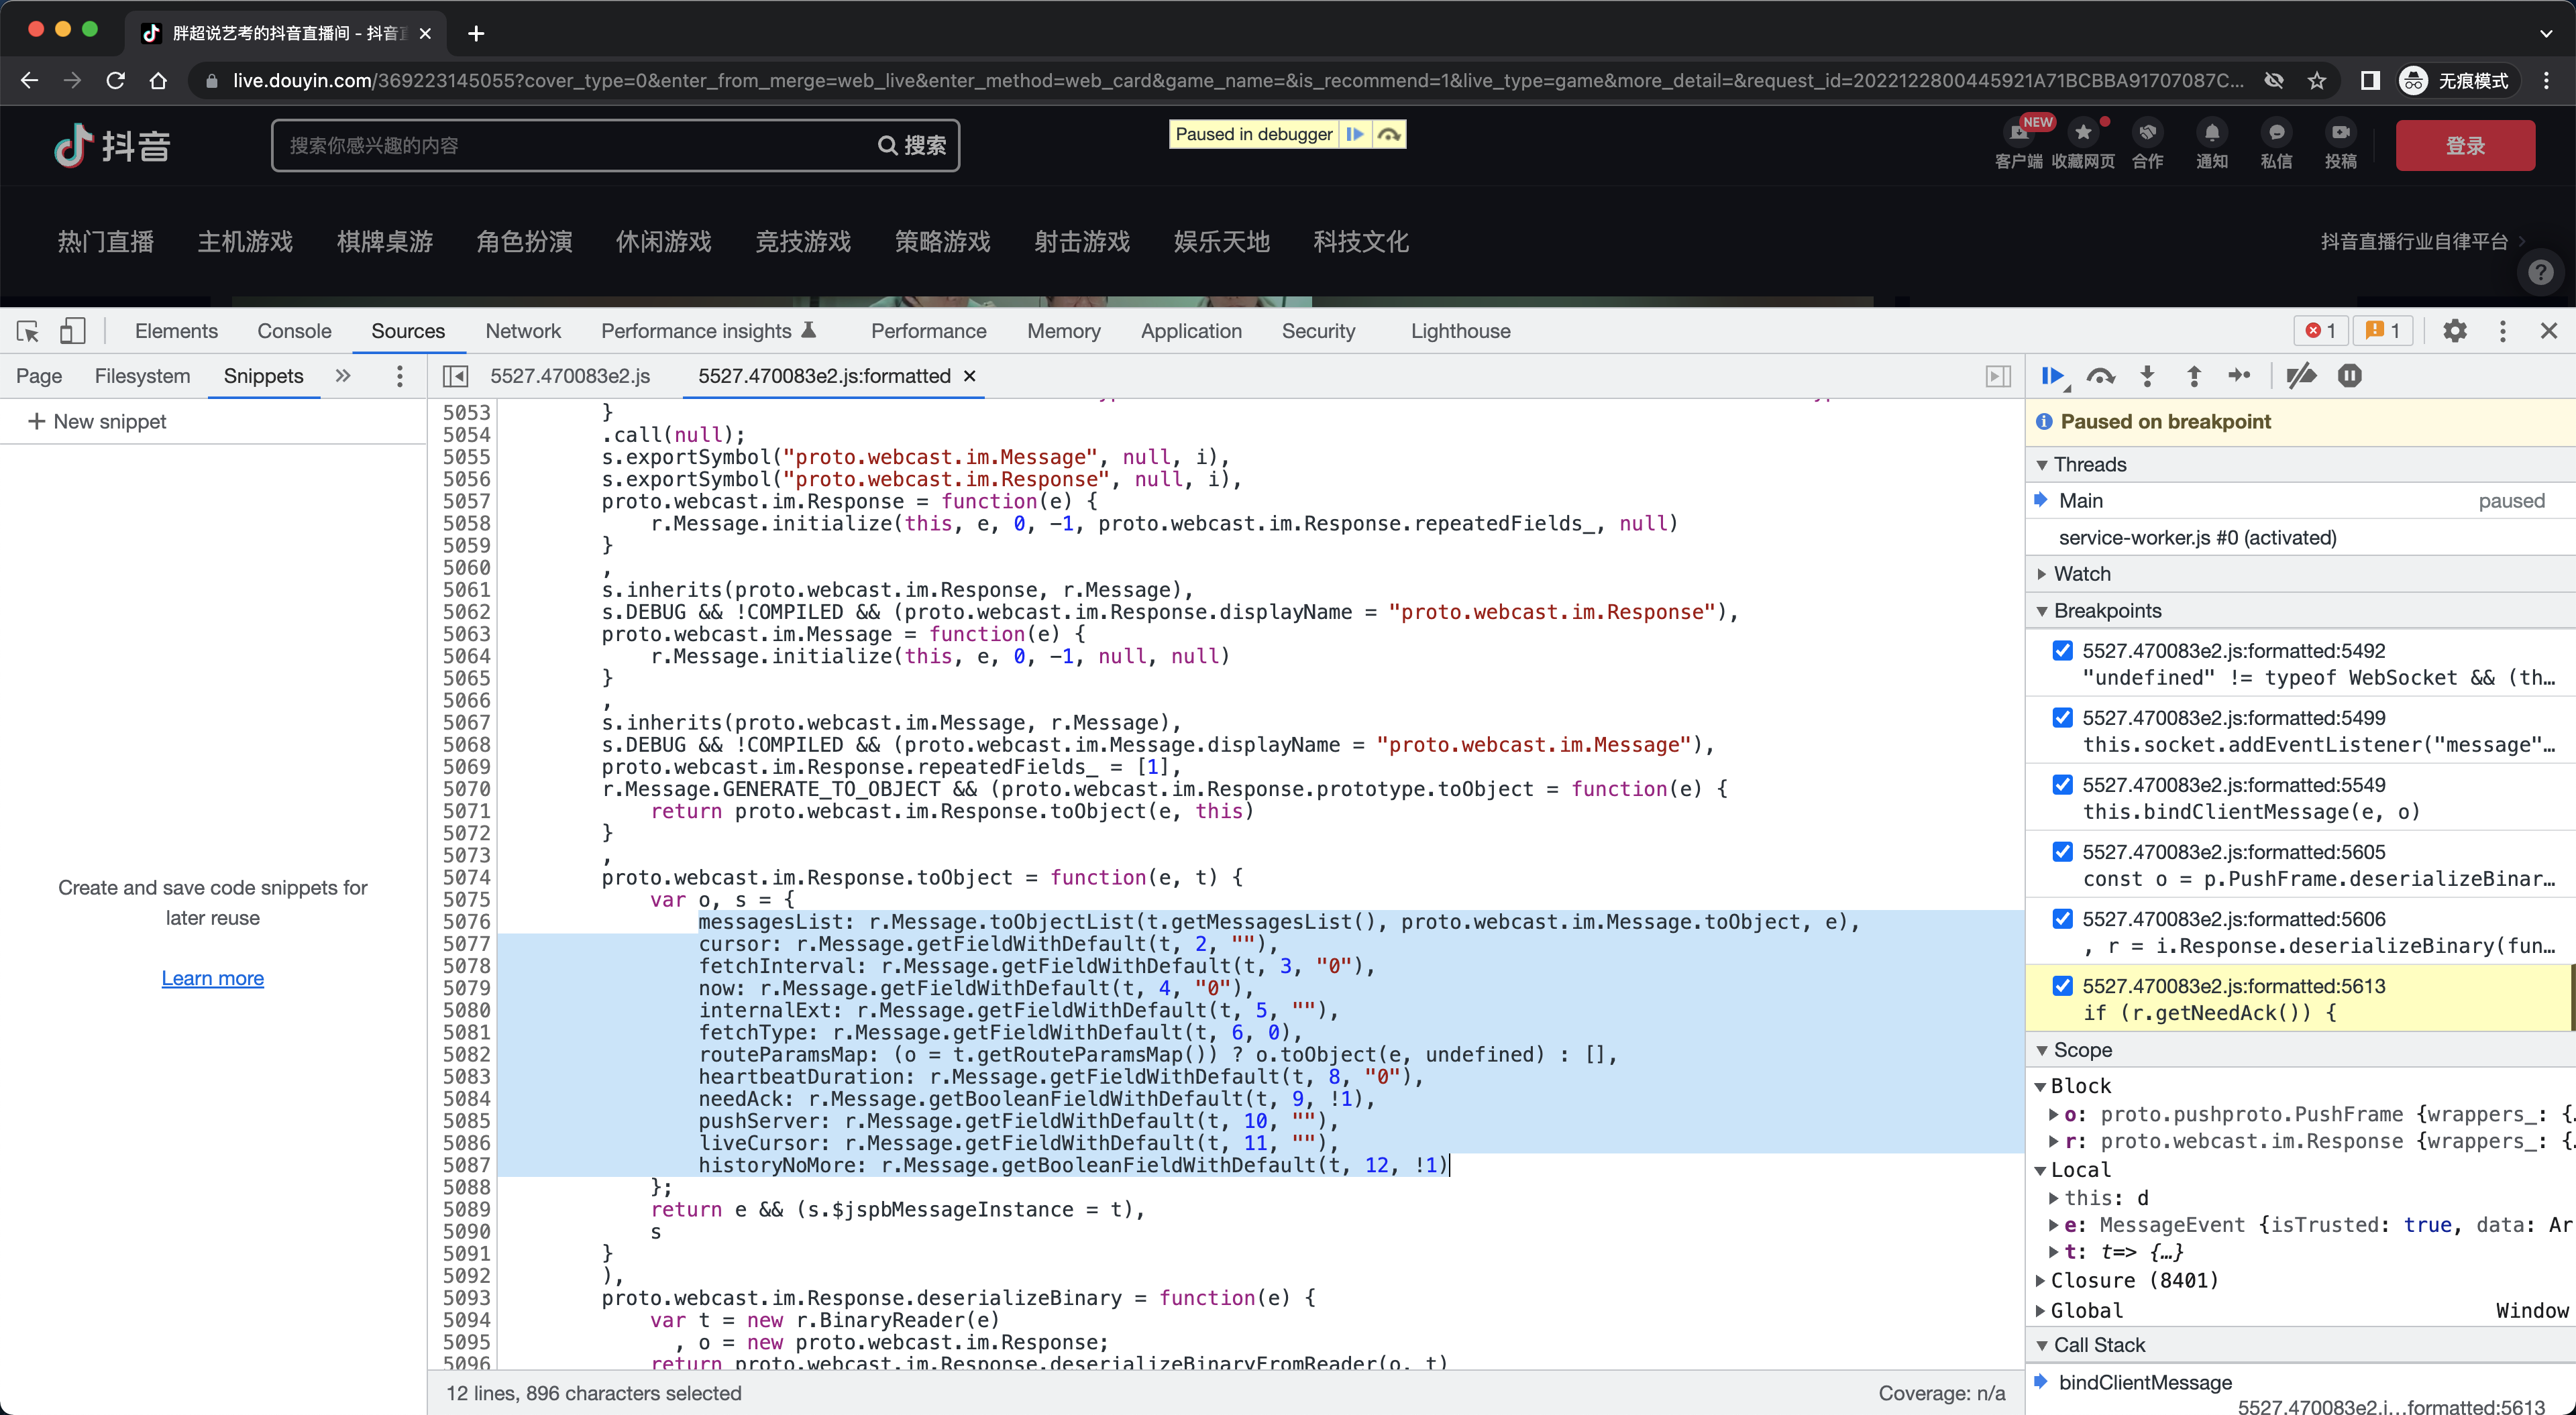Click the help question mark icon
The image size is (2576, 1415).
(2541, 272)
